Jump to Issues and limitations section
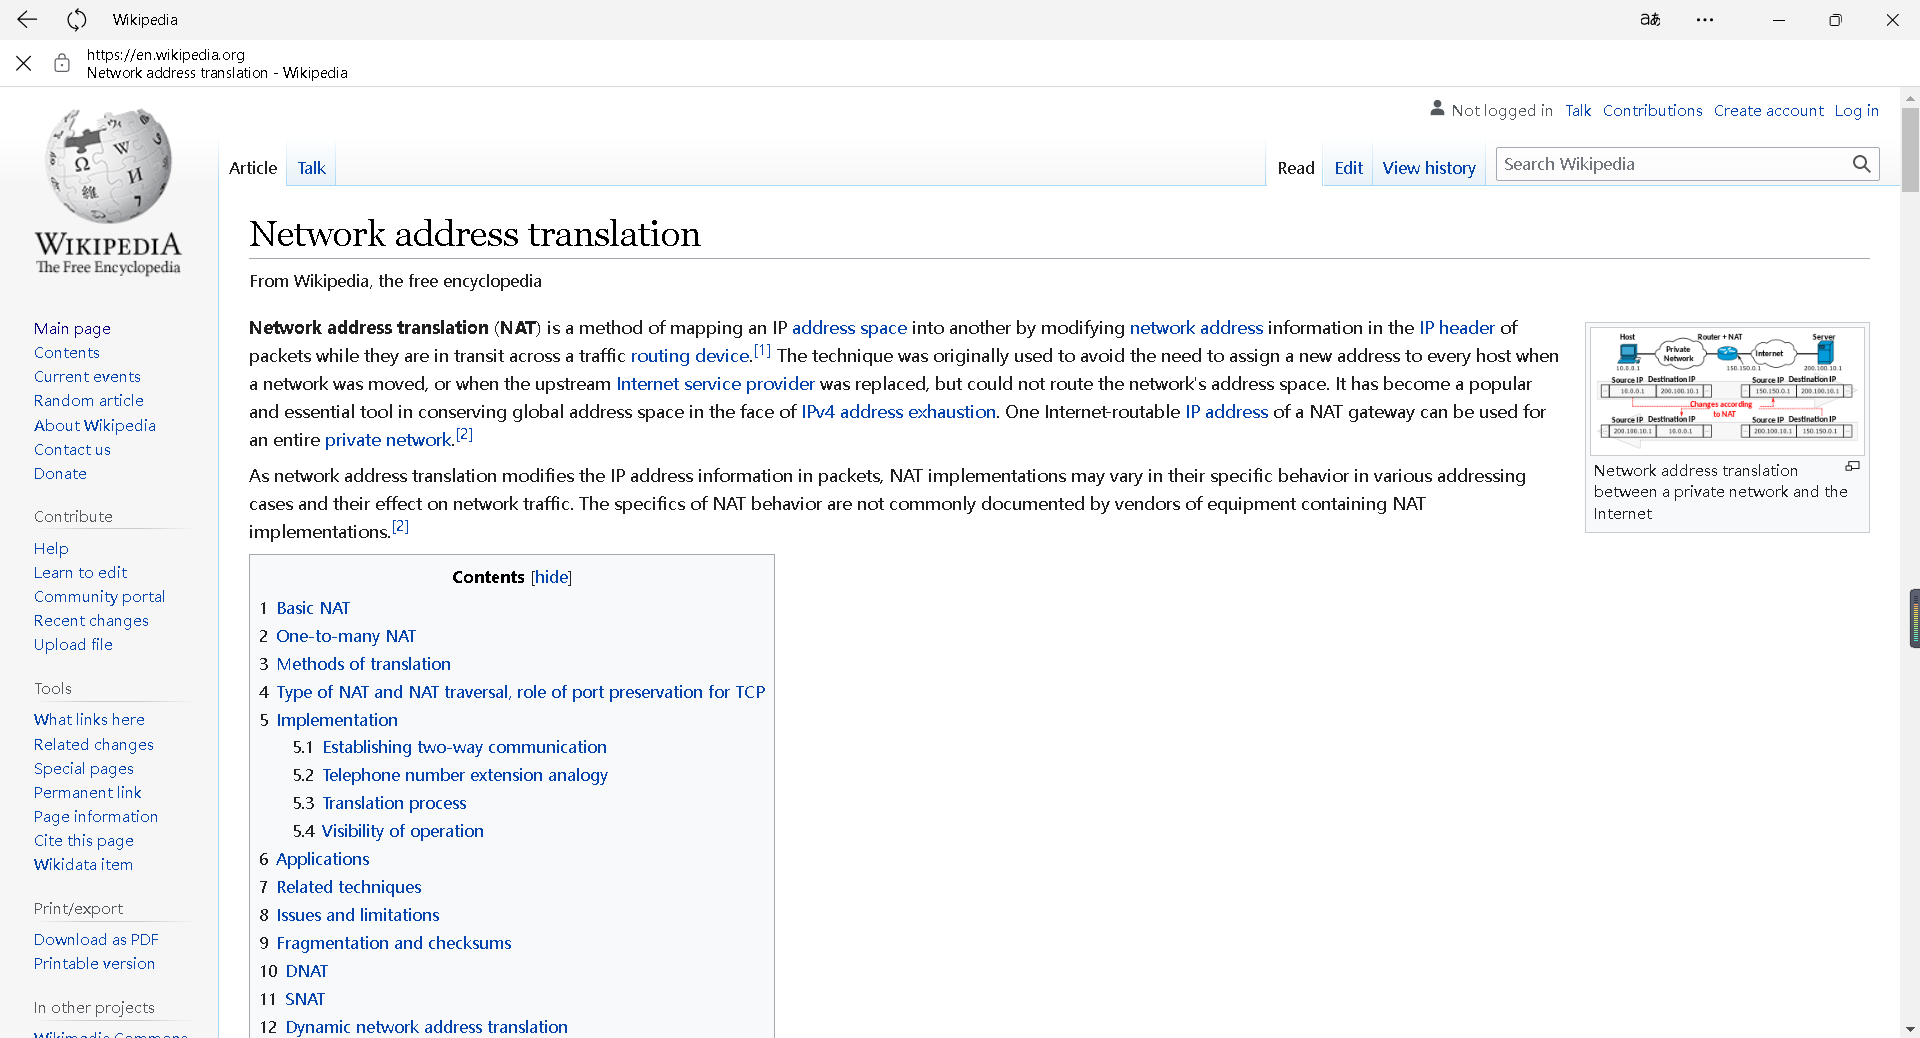The width and height of the screenshot is (1920, 1038). pyautogui.click(x=358, y=915)
